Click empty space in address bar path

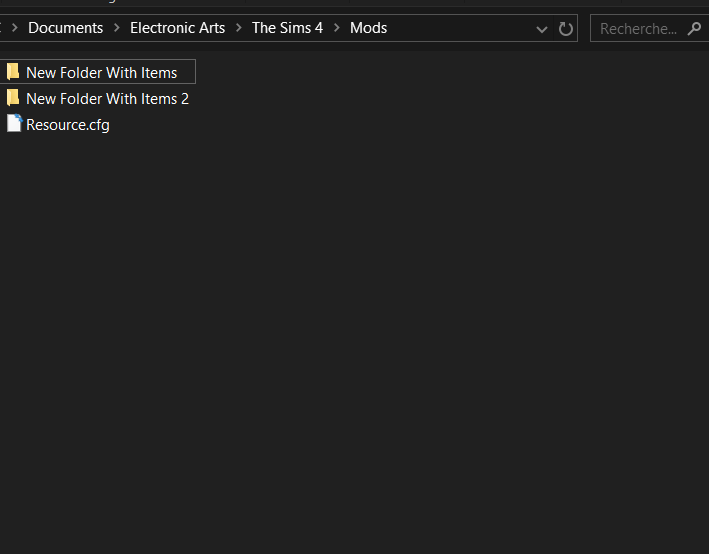pyautogui.click(x=459, y=28)
